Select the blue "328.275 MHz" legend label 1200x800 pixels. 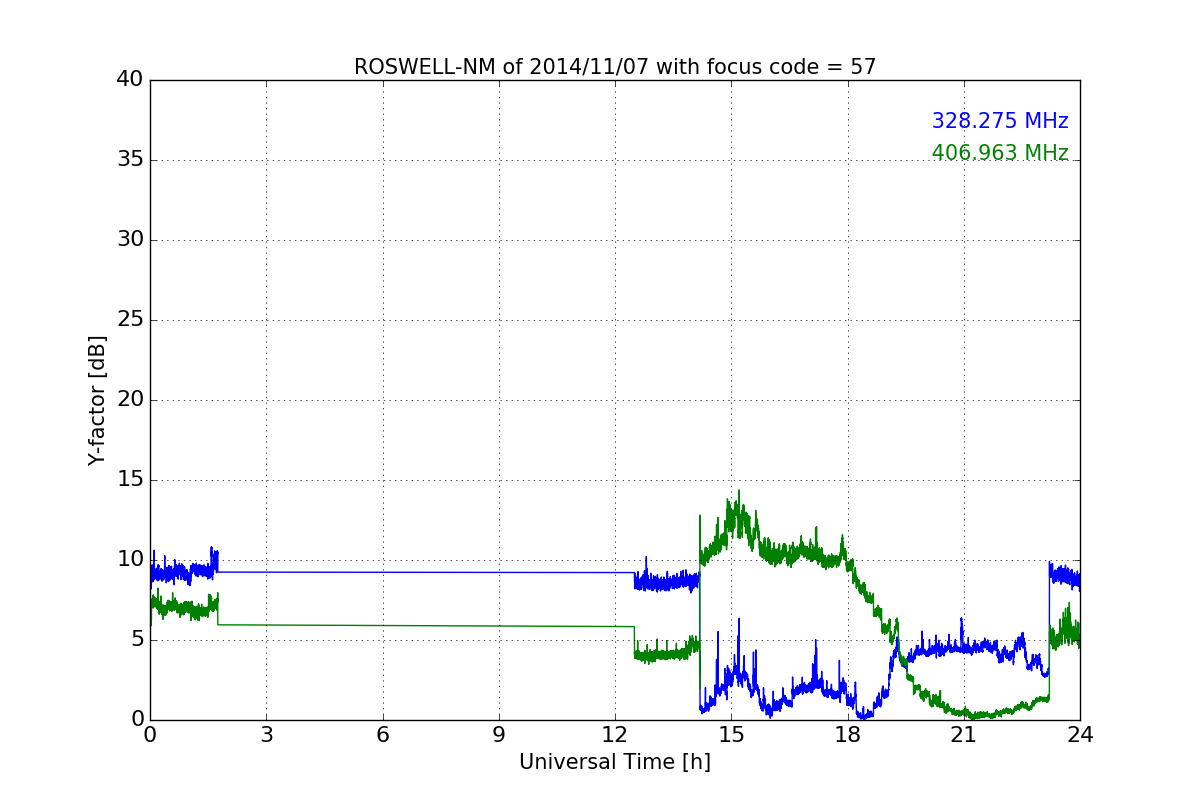[x=1000, y=121]
